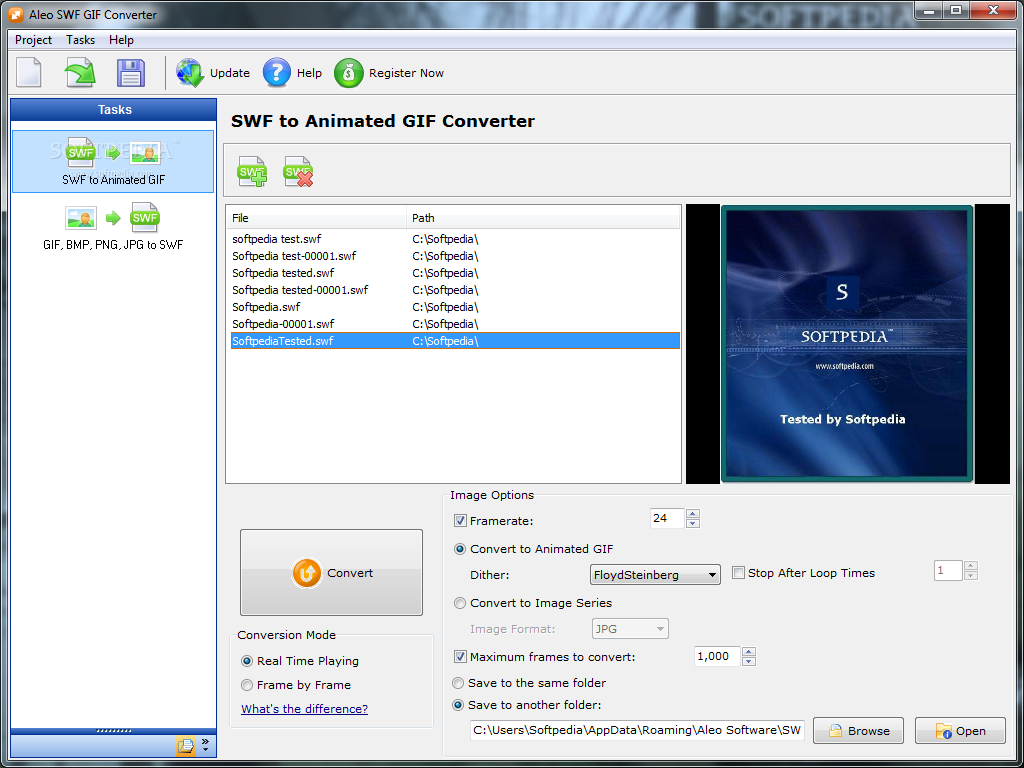Click the Help question mark icon
Image resolution: width=1024 pixels, height=768 pixels.
coord(276,72)
